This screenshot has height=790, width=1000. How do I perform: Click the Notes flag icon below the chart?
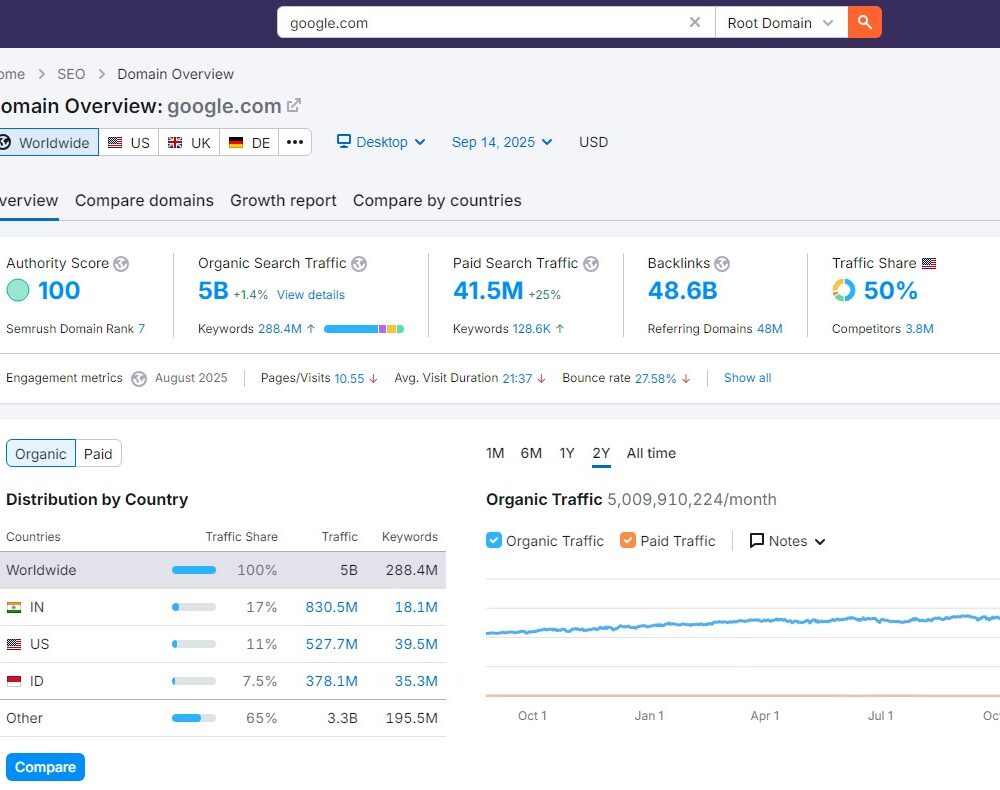tap(757, 540)
